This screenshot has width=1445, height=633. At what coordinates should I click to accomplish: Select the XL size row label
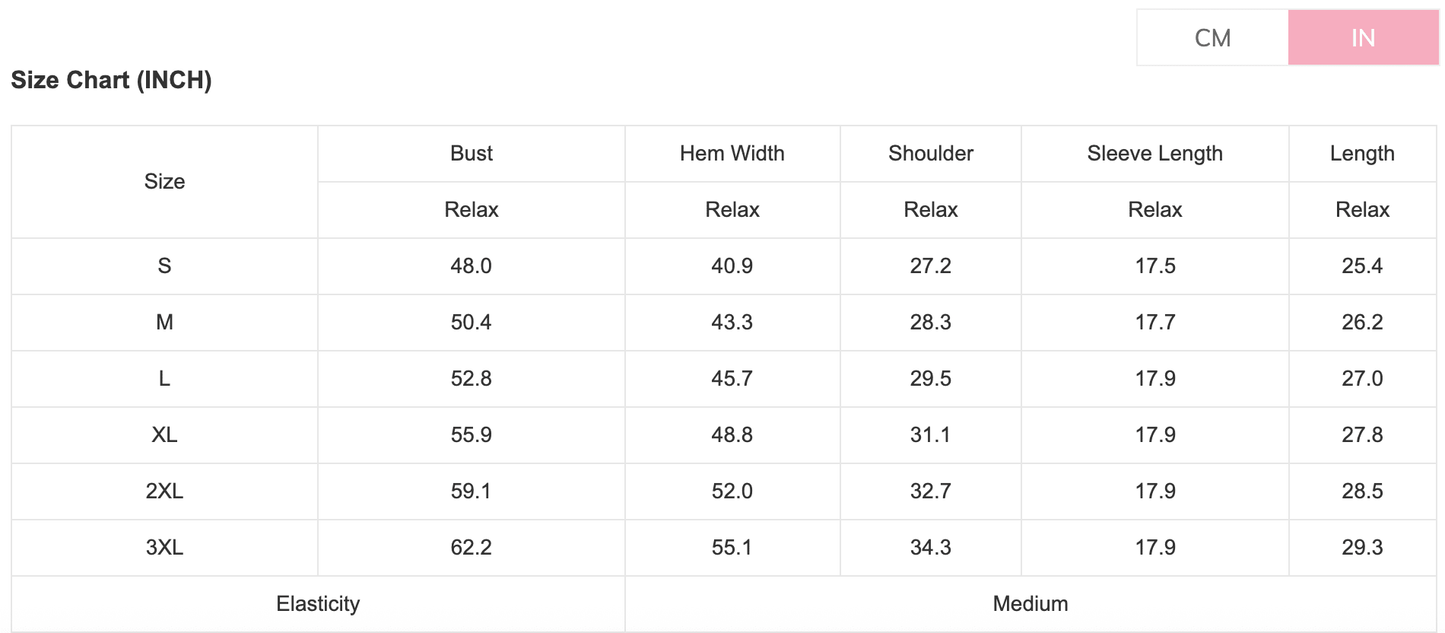[x=164, y=435]
